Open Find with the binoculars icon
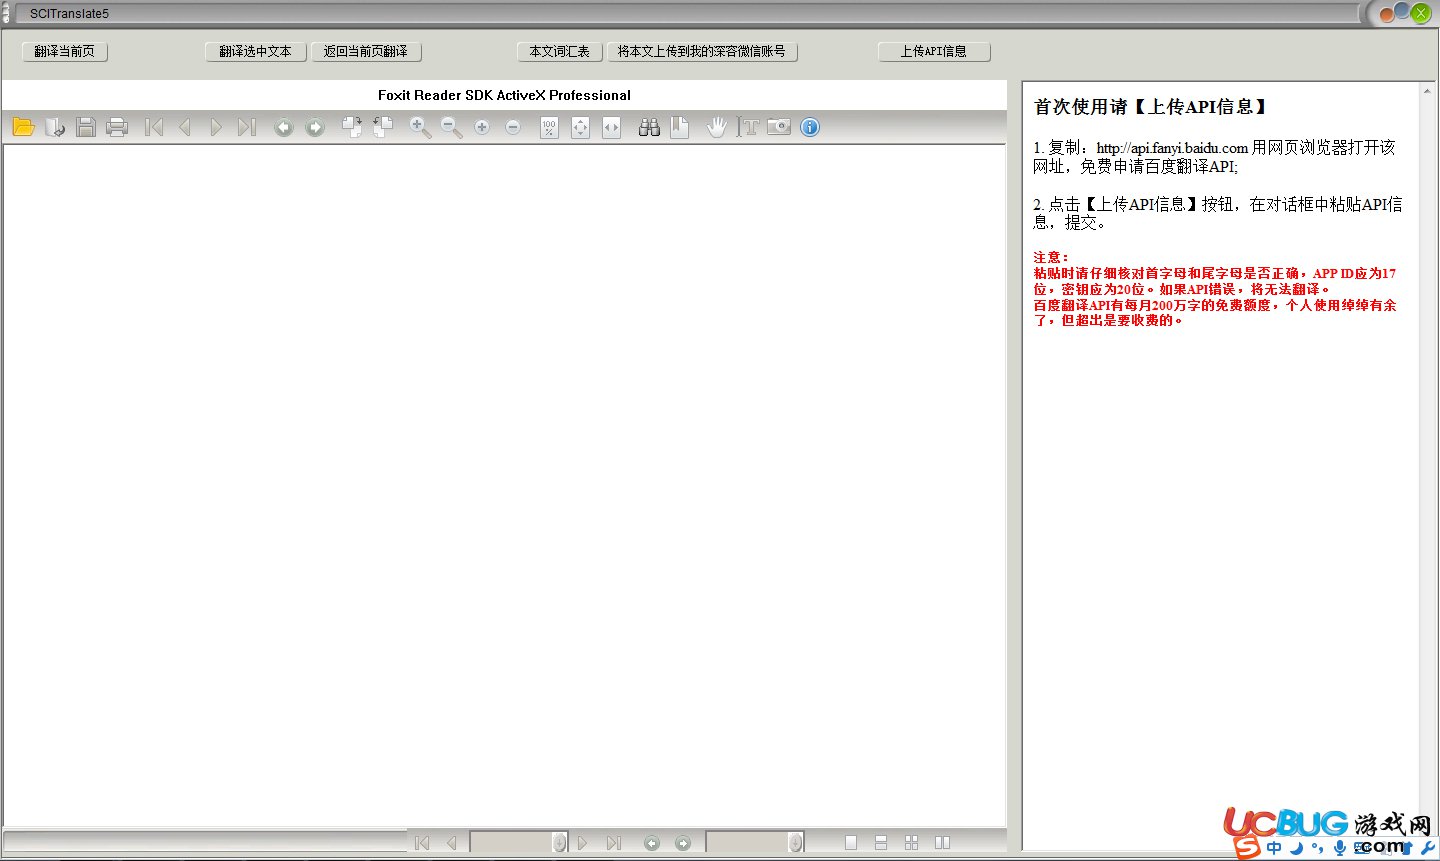This screenshot has height=861, width=1440. coord(649,127)
